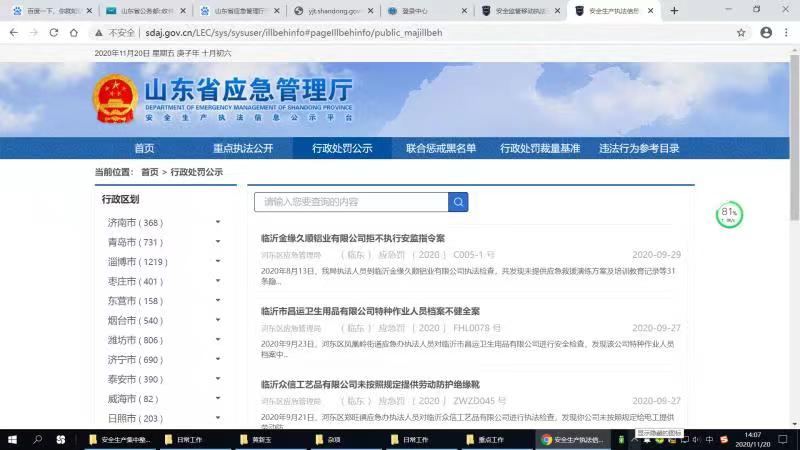Open Chrome three-dot menu
This screenshot has height=450, width=800.
(x=786, y=33)
